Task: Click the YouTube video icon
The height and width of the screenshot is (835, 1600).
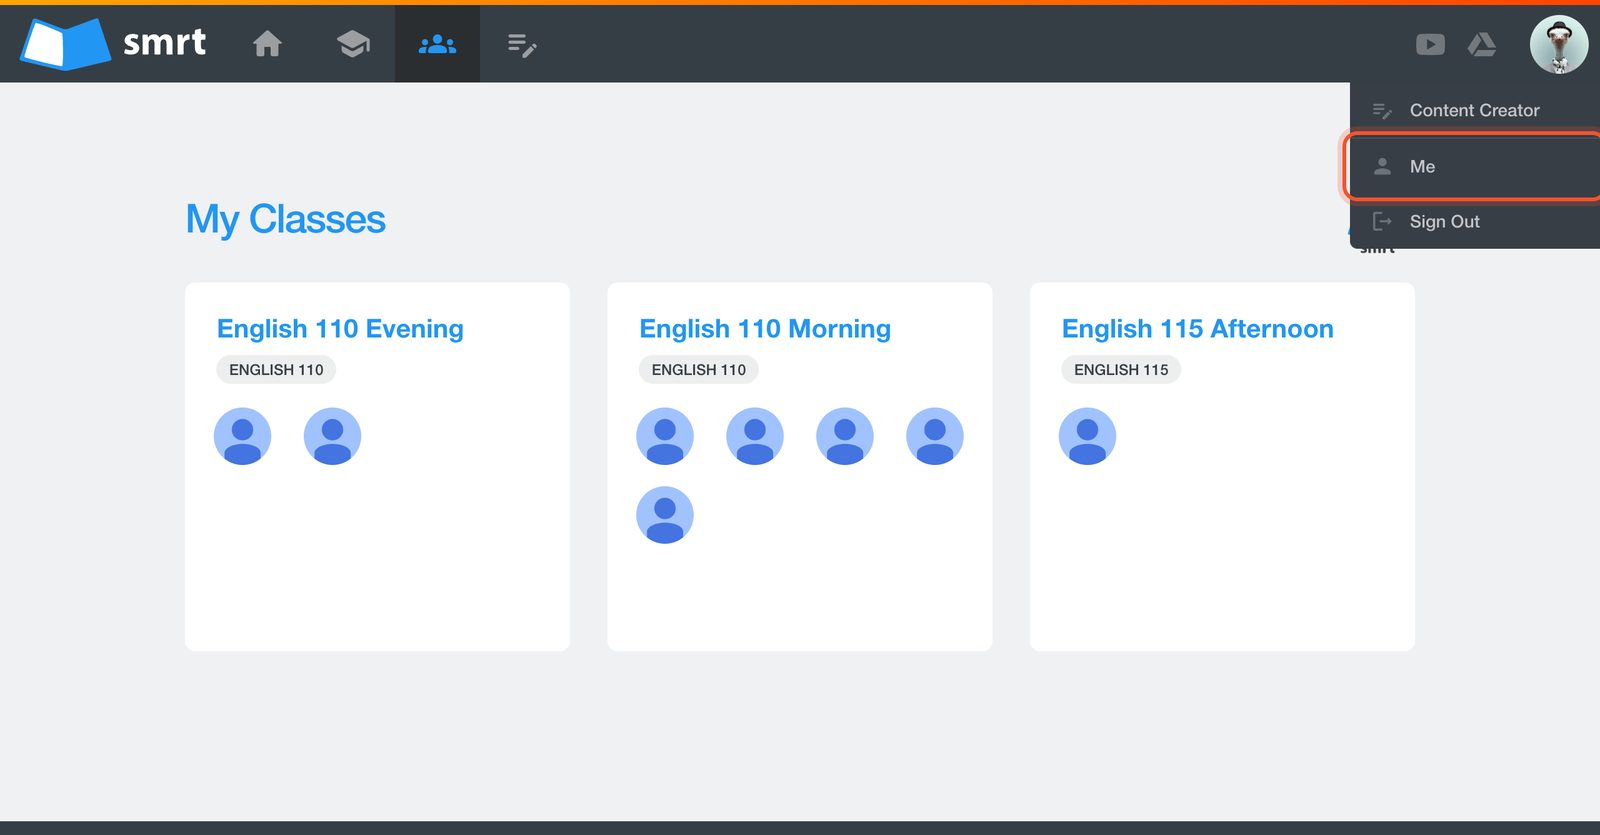Action: [x=1430, y=44]
